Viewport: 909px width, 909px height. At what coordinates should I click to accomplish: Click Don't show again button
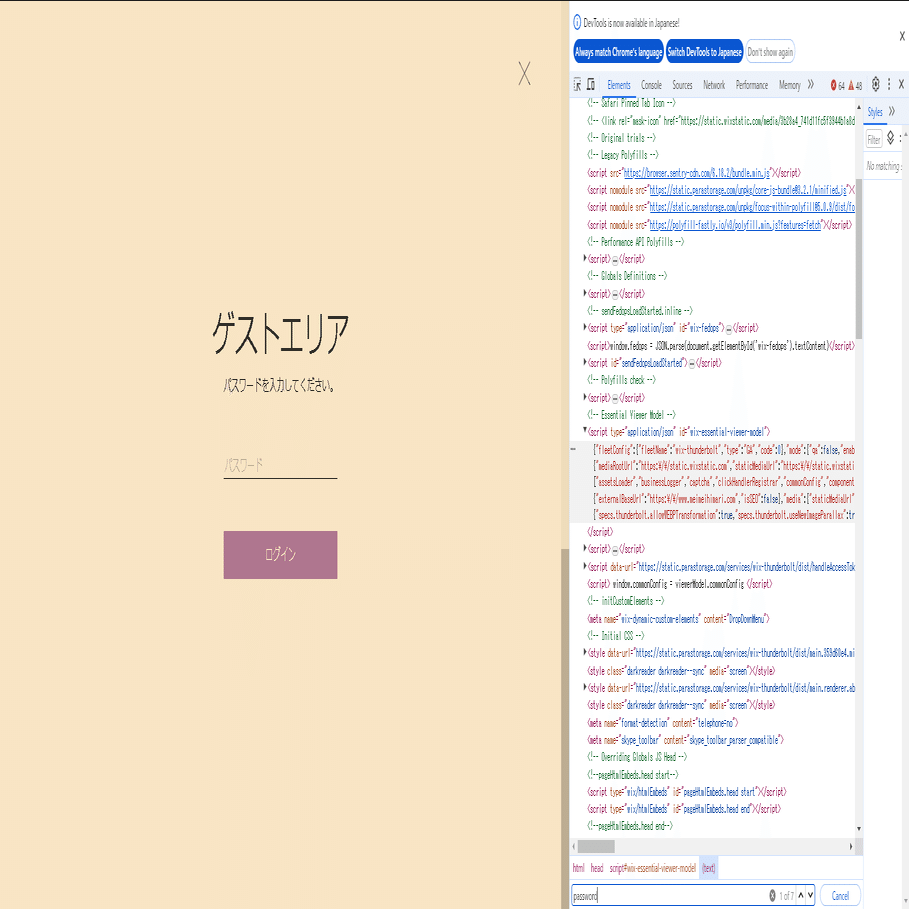[770, 52]
